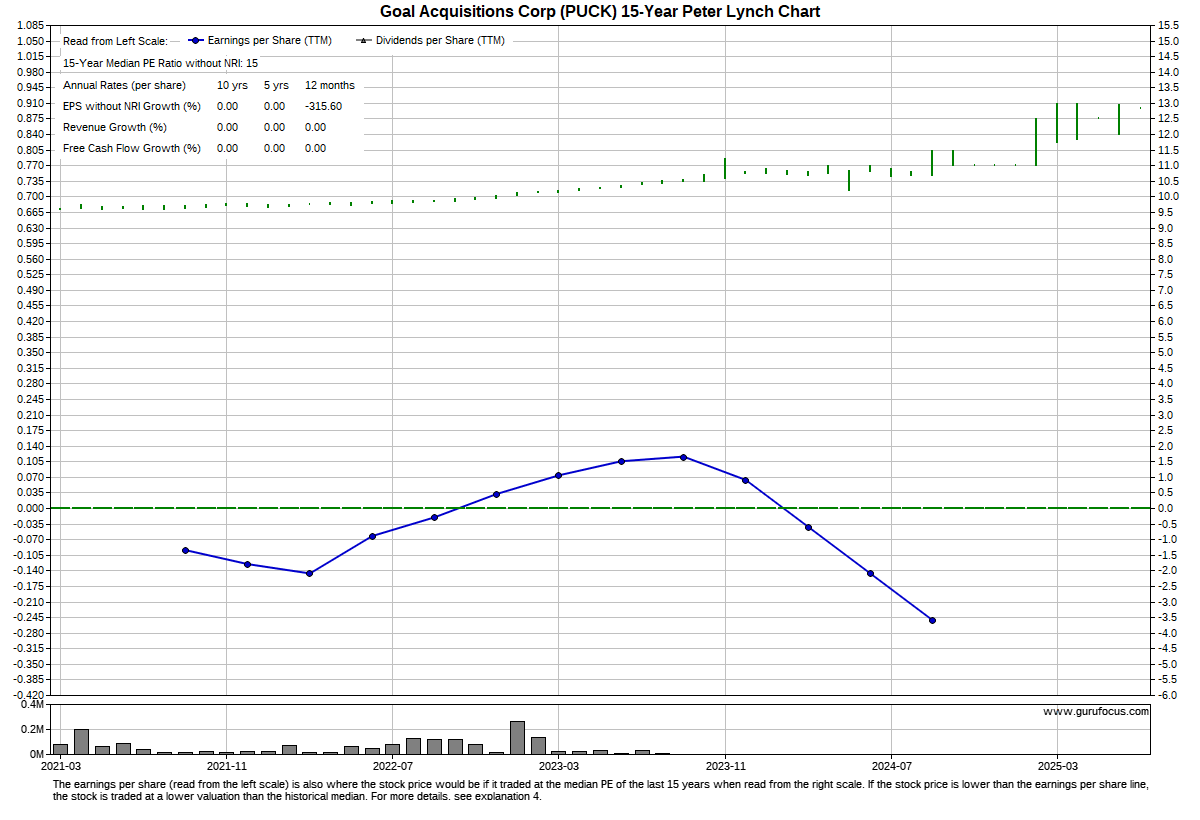
Task: Click the 0.4M volume axis label
Action: point(32,705)
